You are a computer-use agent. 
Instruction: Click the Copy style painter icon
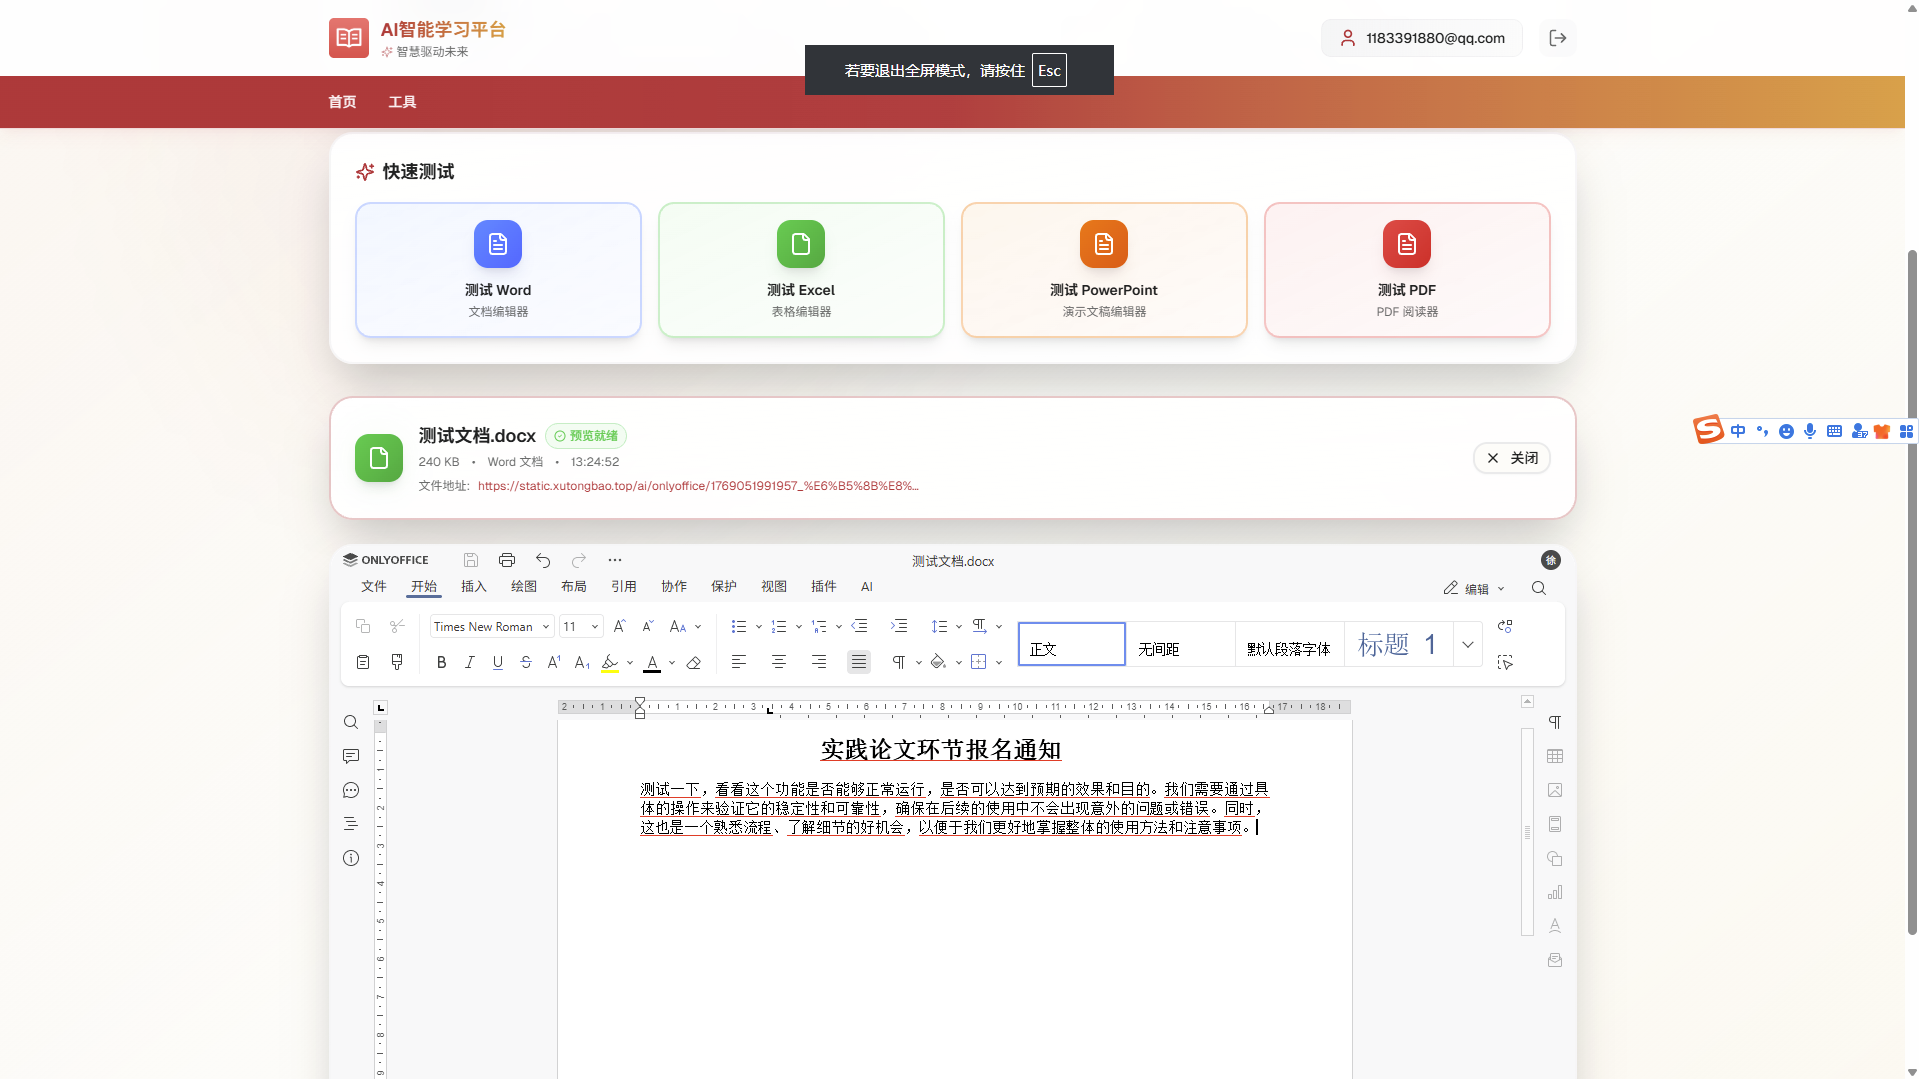click(396, 661)
